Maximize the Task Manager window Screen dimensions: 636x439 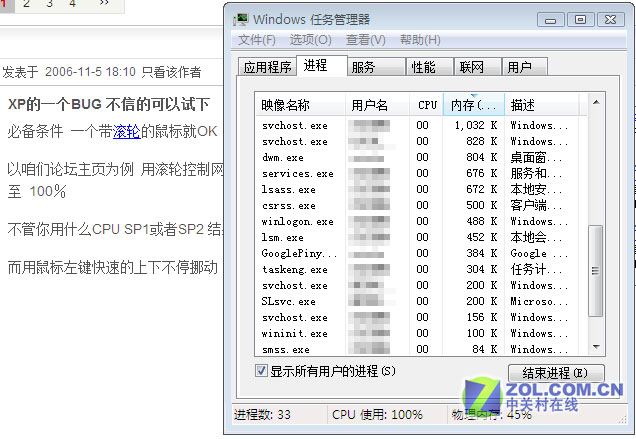tap(580, 19)
